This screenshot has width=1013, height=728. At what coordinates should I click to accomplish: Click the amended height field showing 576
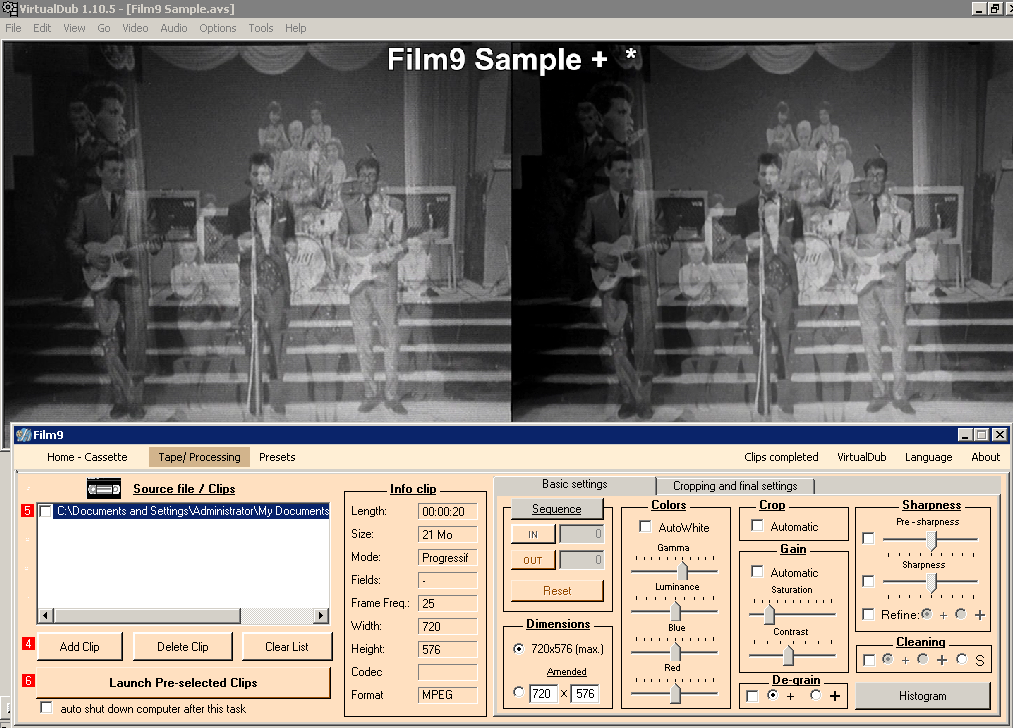click(x=585, y=694)
